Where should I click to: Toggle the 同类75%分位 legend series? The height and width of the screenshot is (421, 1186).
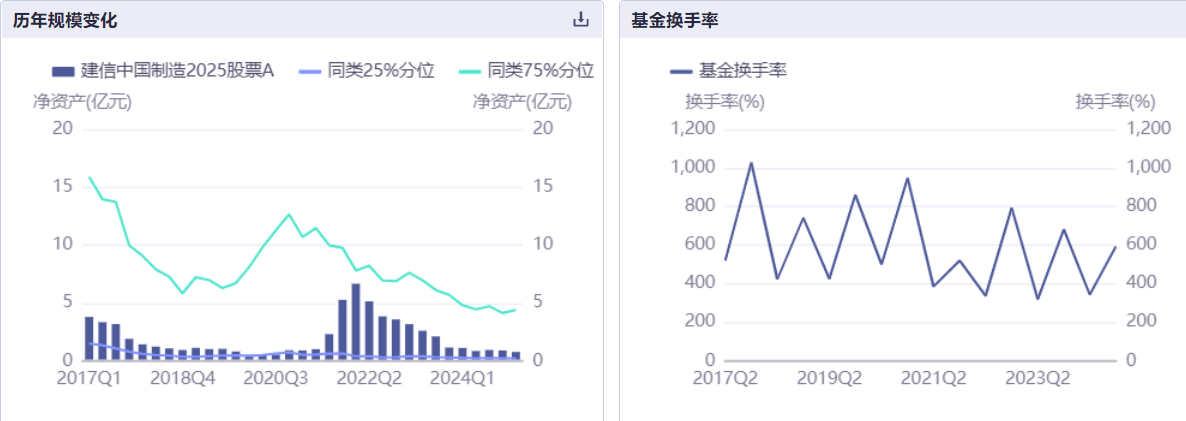tap(526, 71)
